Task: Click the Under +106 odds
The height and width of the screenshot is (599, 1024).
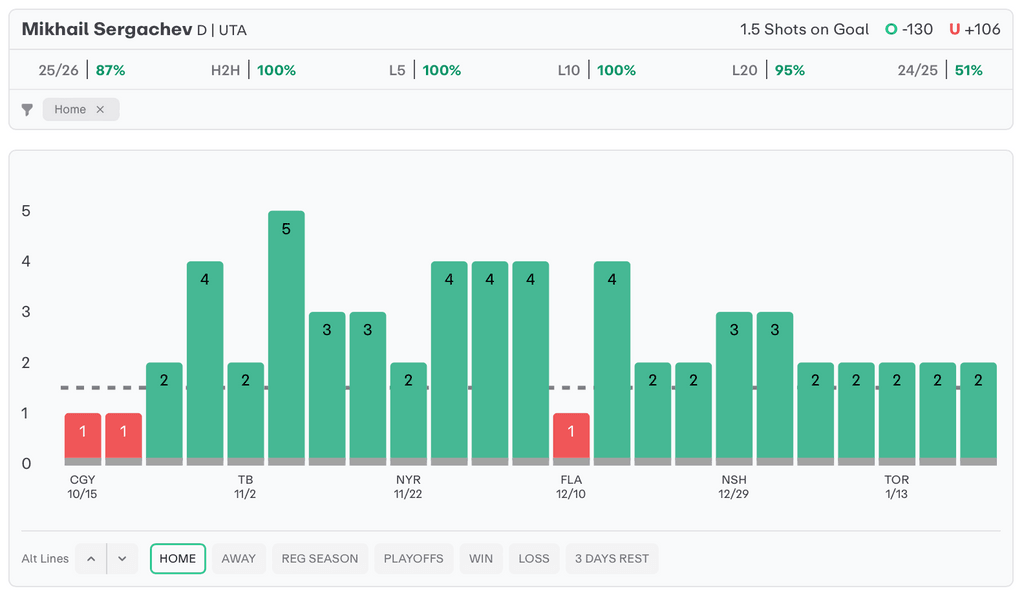Action: pos(975,30)
